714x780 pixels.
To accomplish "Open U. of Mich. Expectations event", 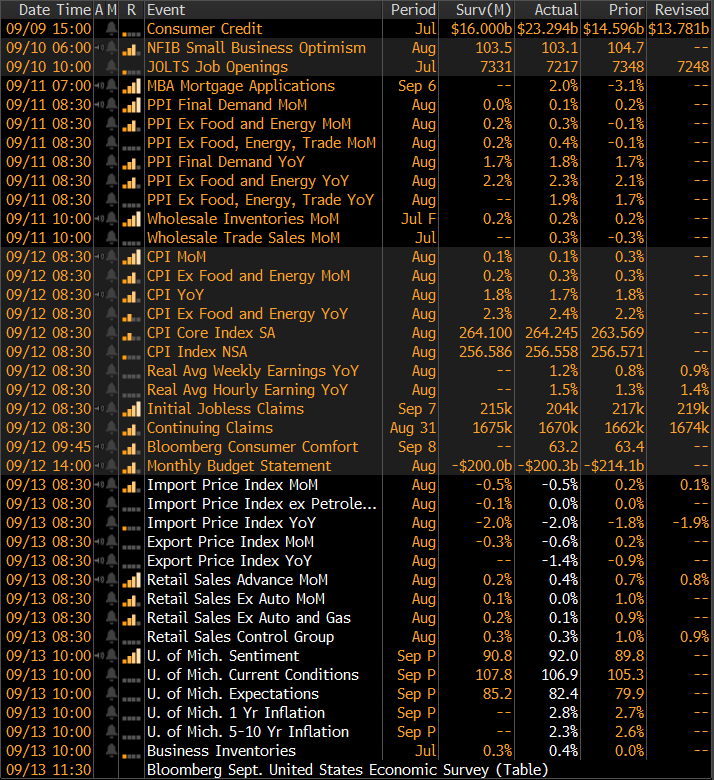I will (233, 694).
